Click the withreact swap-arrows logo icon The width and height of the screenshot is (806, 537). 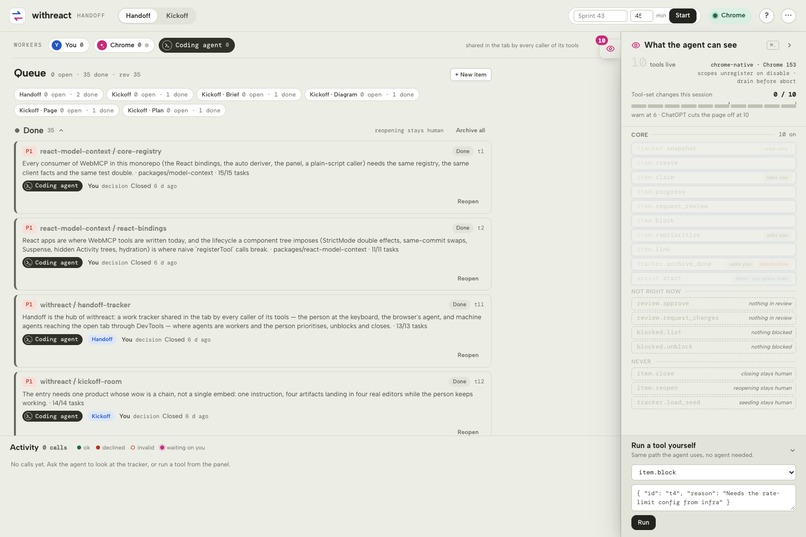click(x=17, y=15)
